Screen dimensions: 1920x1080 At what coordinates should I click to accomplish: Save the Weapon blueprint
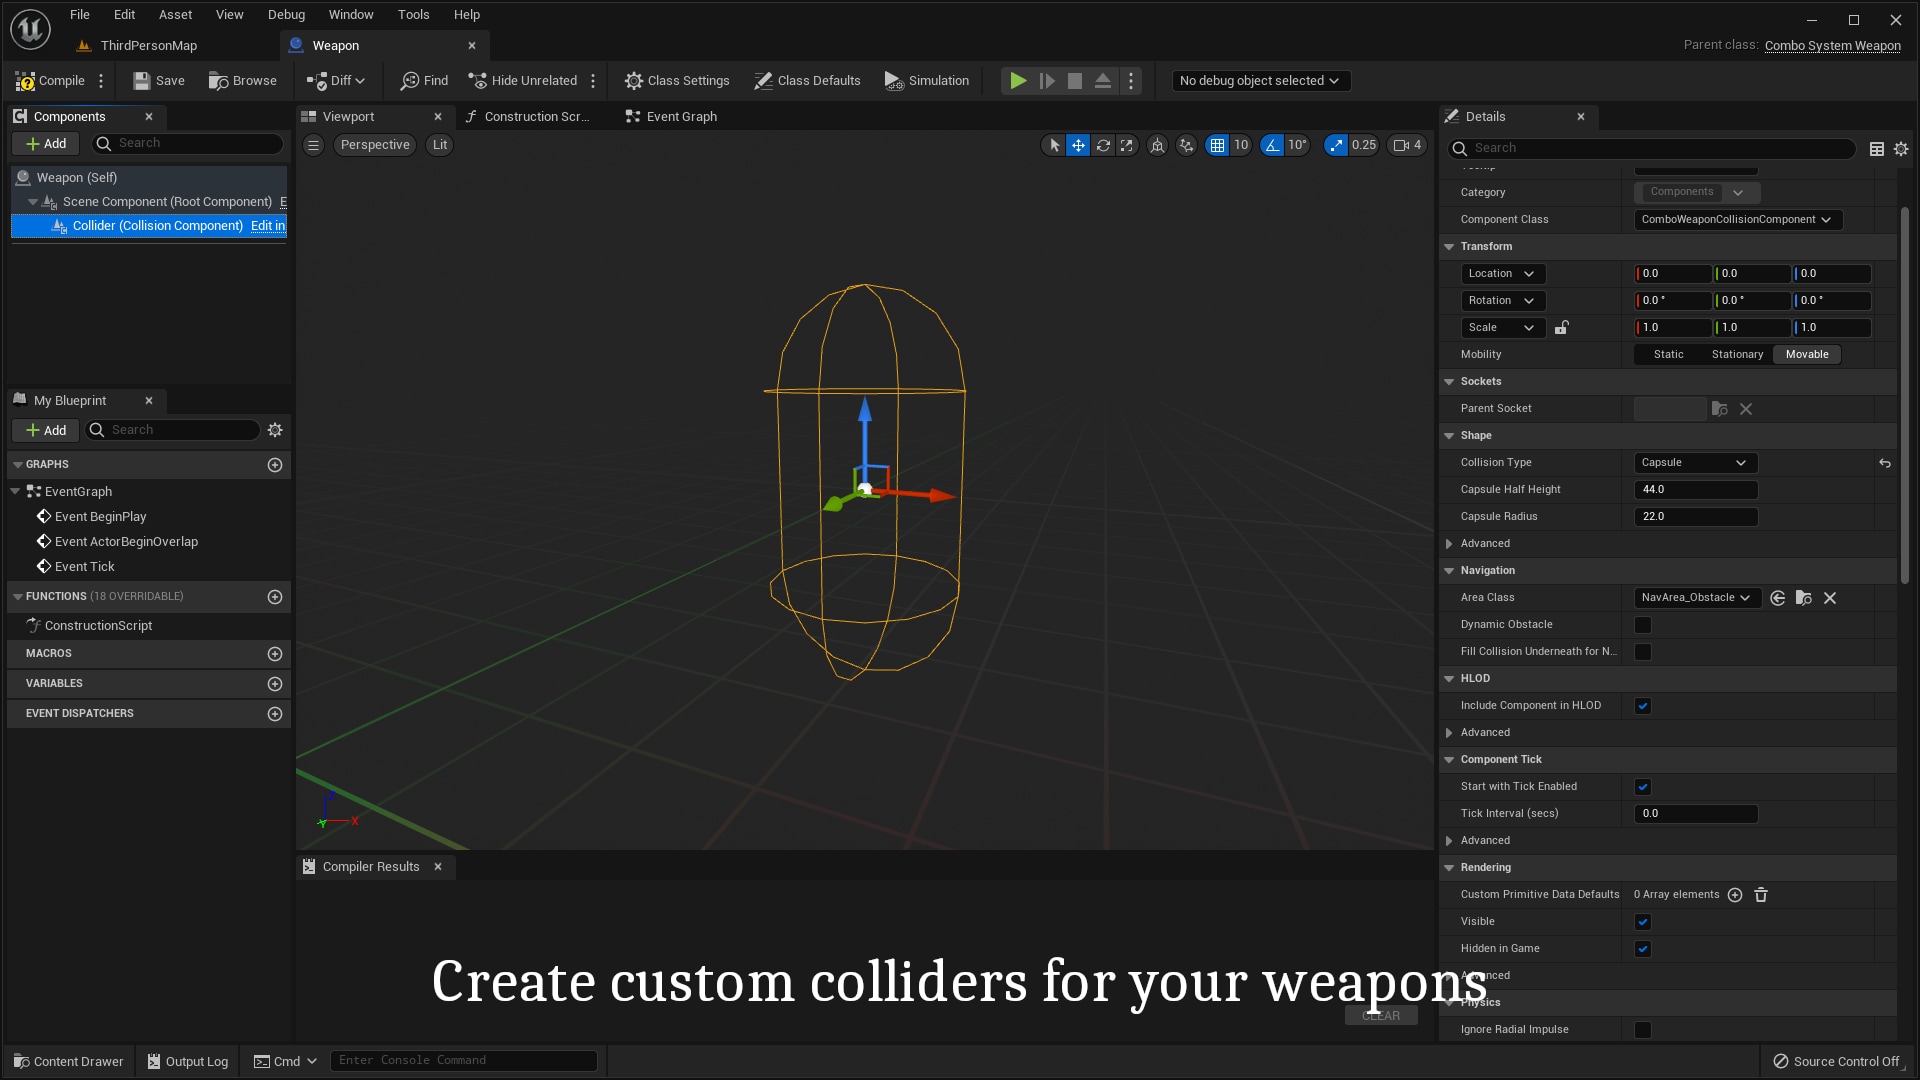[x=158, y=81]
